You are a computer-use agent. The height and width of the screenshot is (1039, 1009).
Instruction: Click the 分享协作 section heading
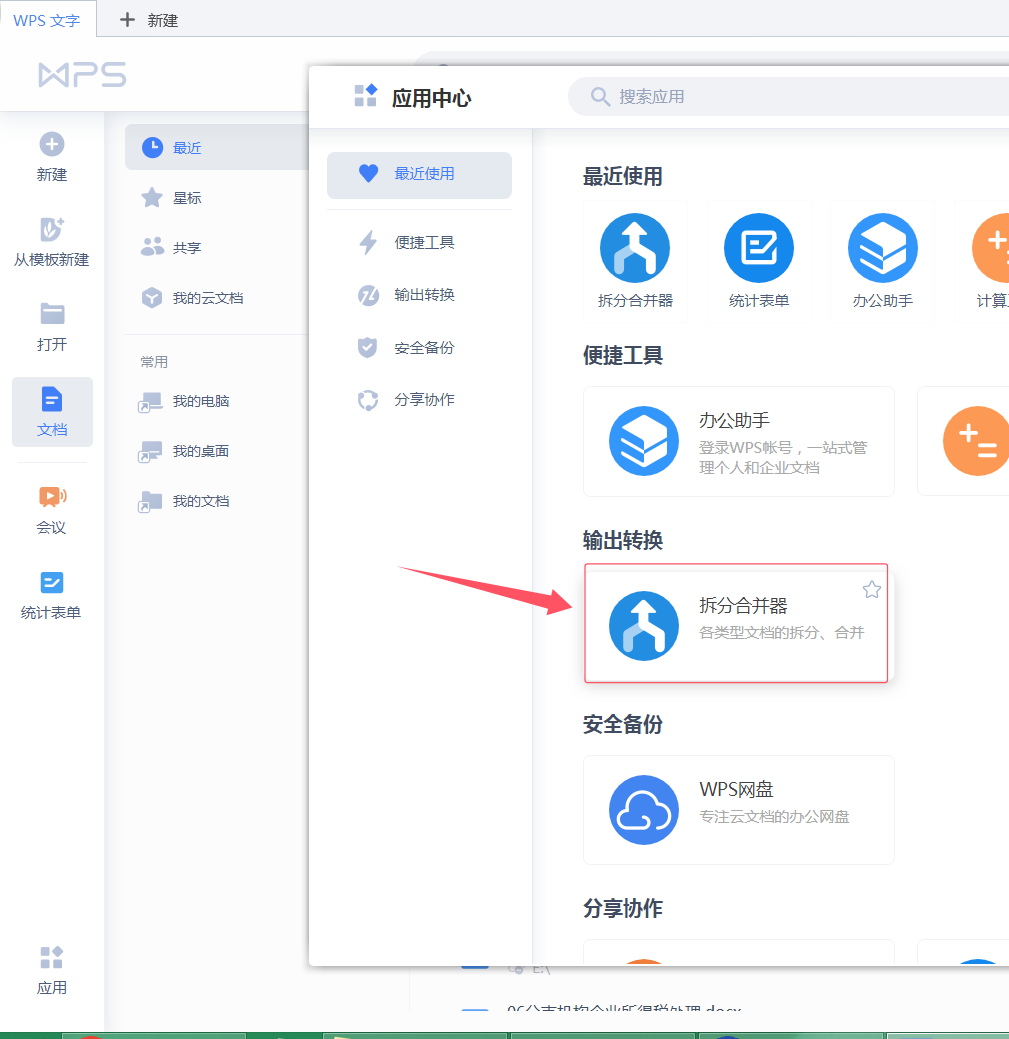[x=623, y=908]
